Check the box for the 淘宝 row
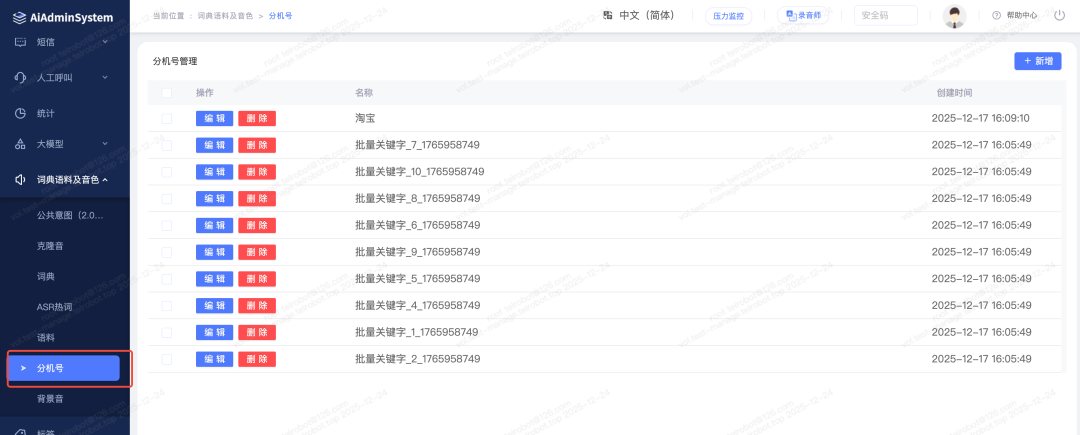Image resolution: width=1080 pixels, height=435 pixels. pos(167,118)
